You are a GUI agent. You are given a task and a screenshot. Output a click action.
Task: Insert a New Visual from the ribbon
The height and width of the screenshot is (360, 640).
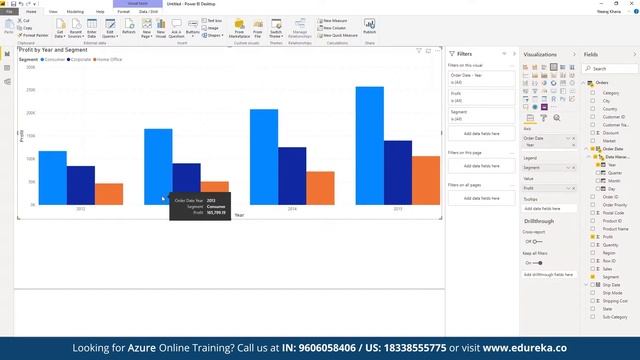(x=161, y=28)
